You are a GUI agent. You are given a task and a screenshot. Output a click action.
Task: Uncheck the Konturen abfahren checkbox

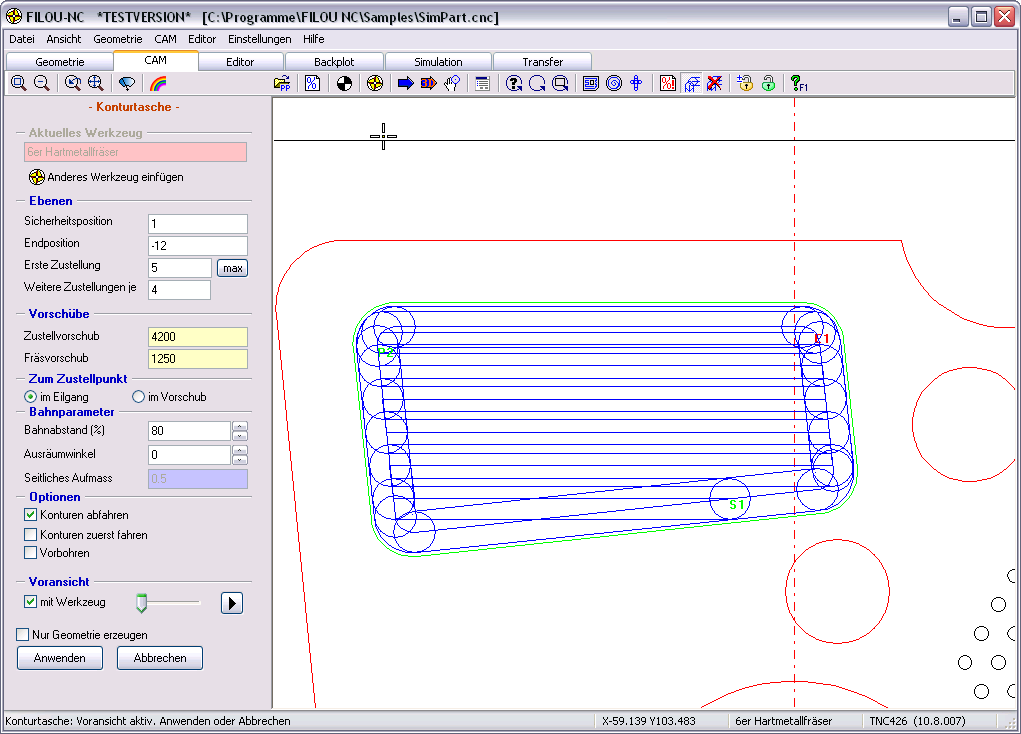pyautogui.click(x=31, y=515)
